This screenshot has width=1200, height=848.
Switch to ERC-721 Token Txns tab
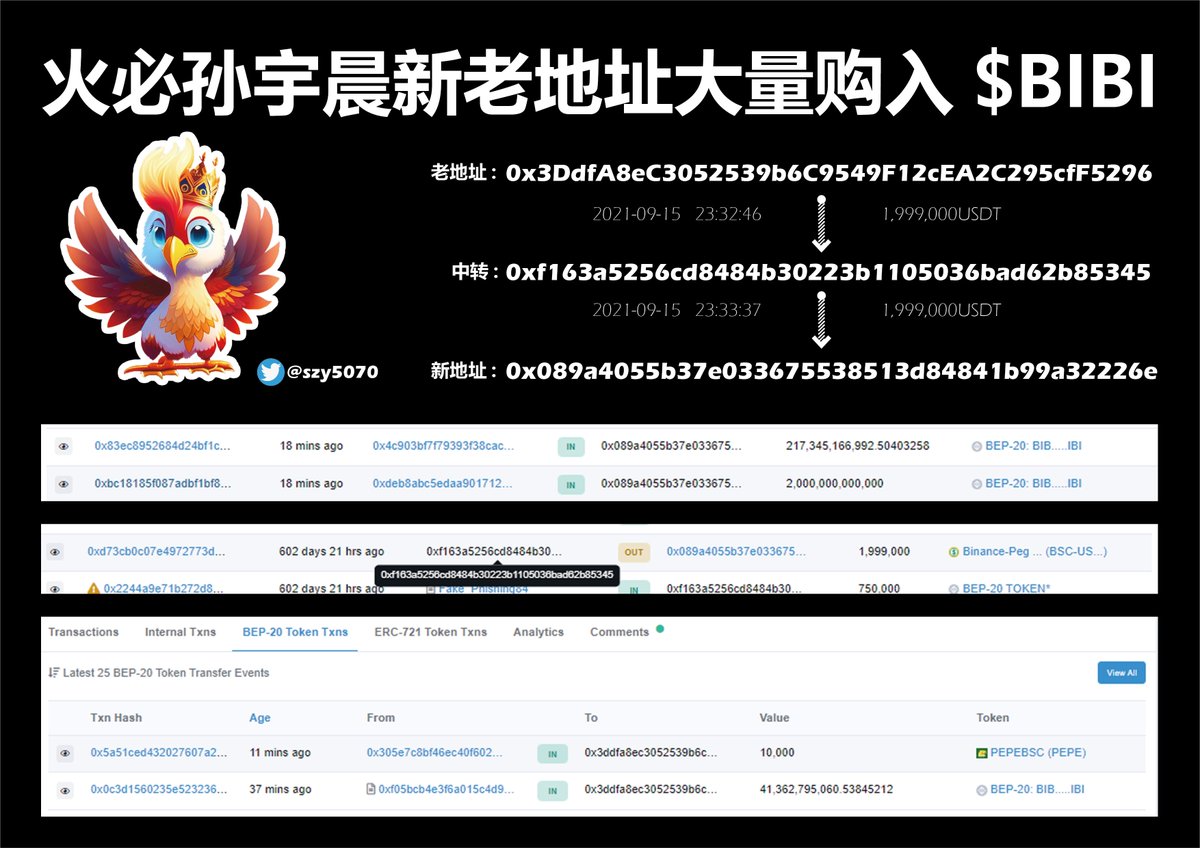431,632
